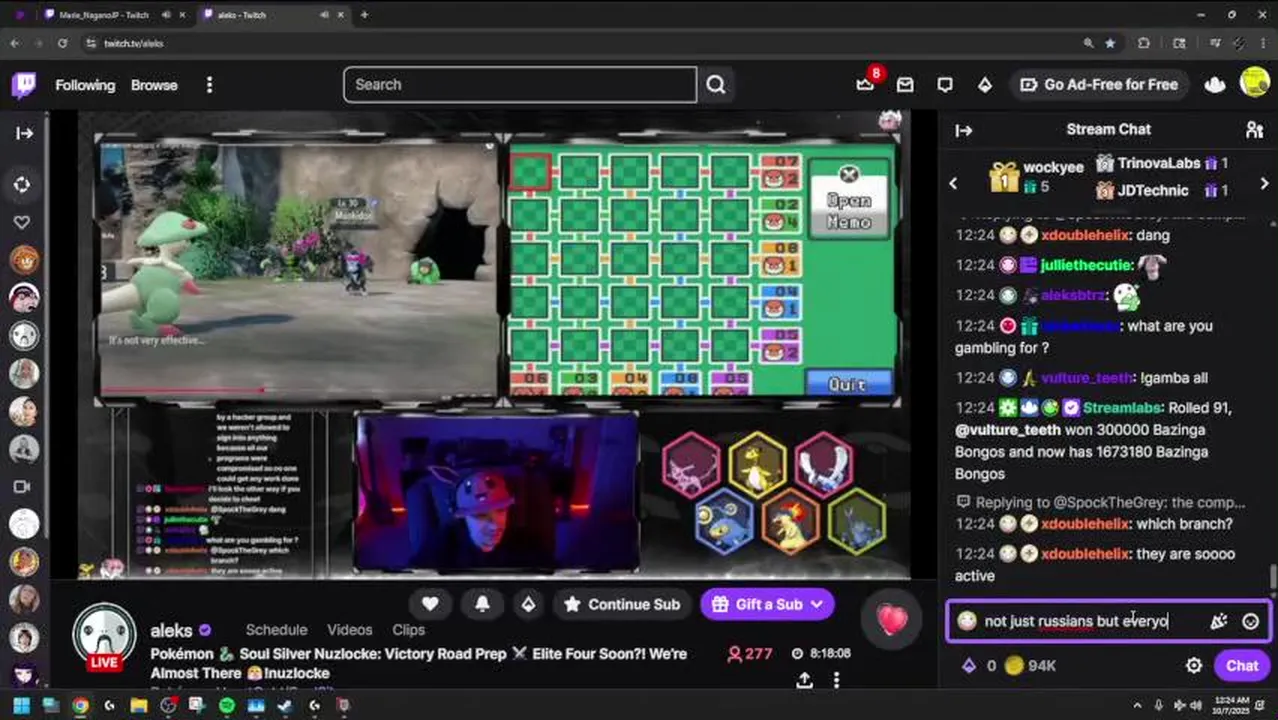Image resolution: width=1278 pixels, height=720 pixels.
Task: Open a new browser tab
Action: pos(364,15)
